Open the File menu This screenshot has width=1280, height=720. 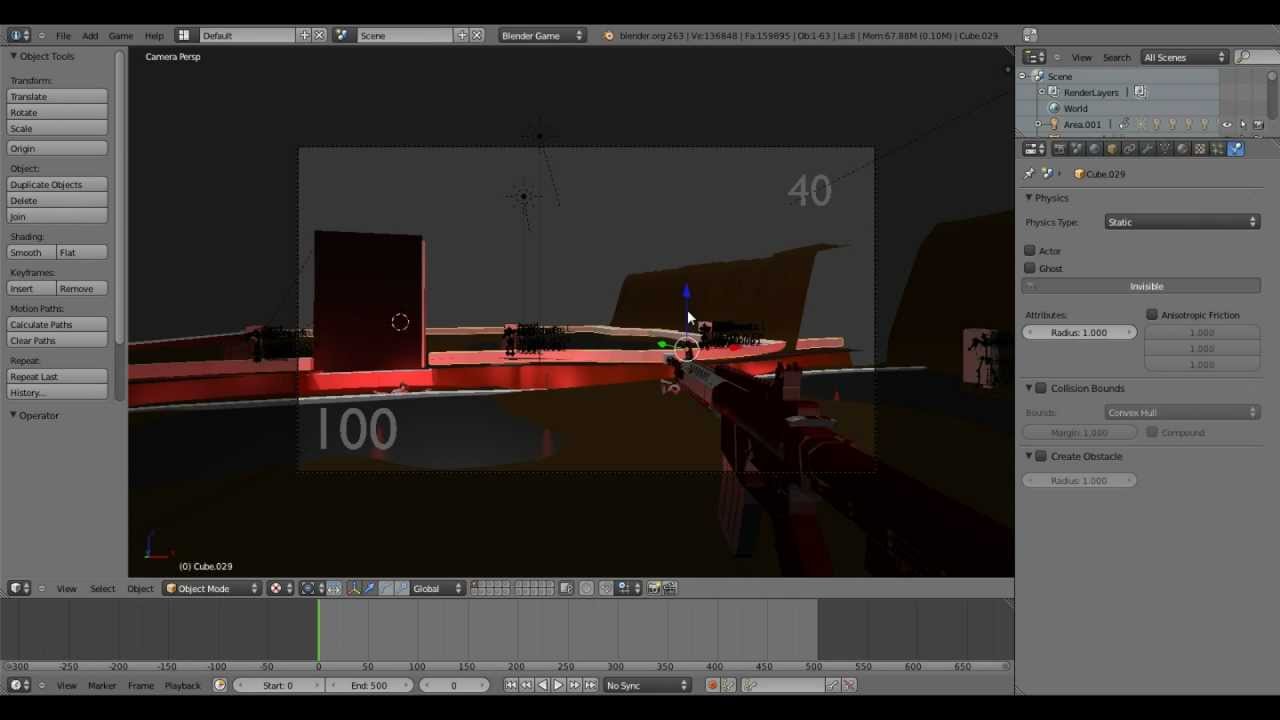(x=63, y=35)
